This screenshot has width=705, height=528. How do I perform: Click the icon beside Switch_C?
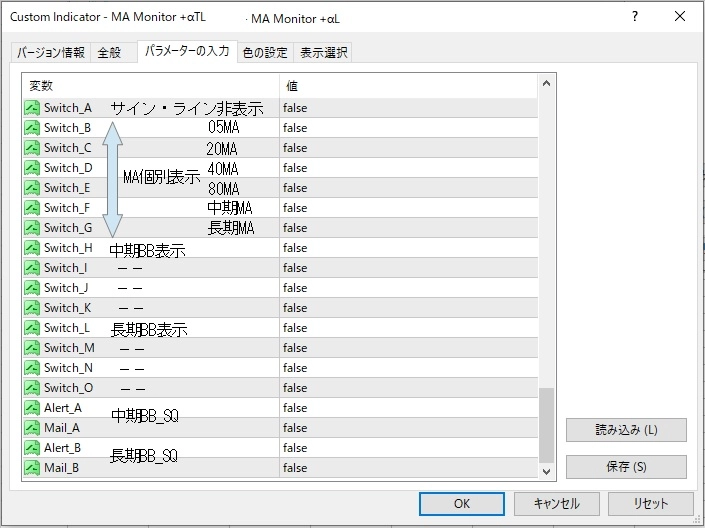(32, 148)
